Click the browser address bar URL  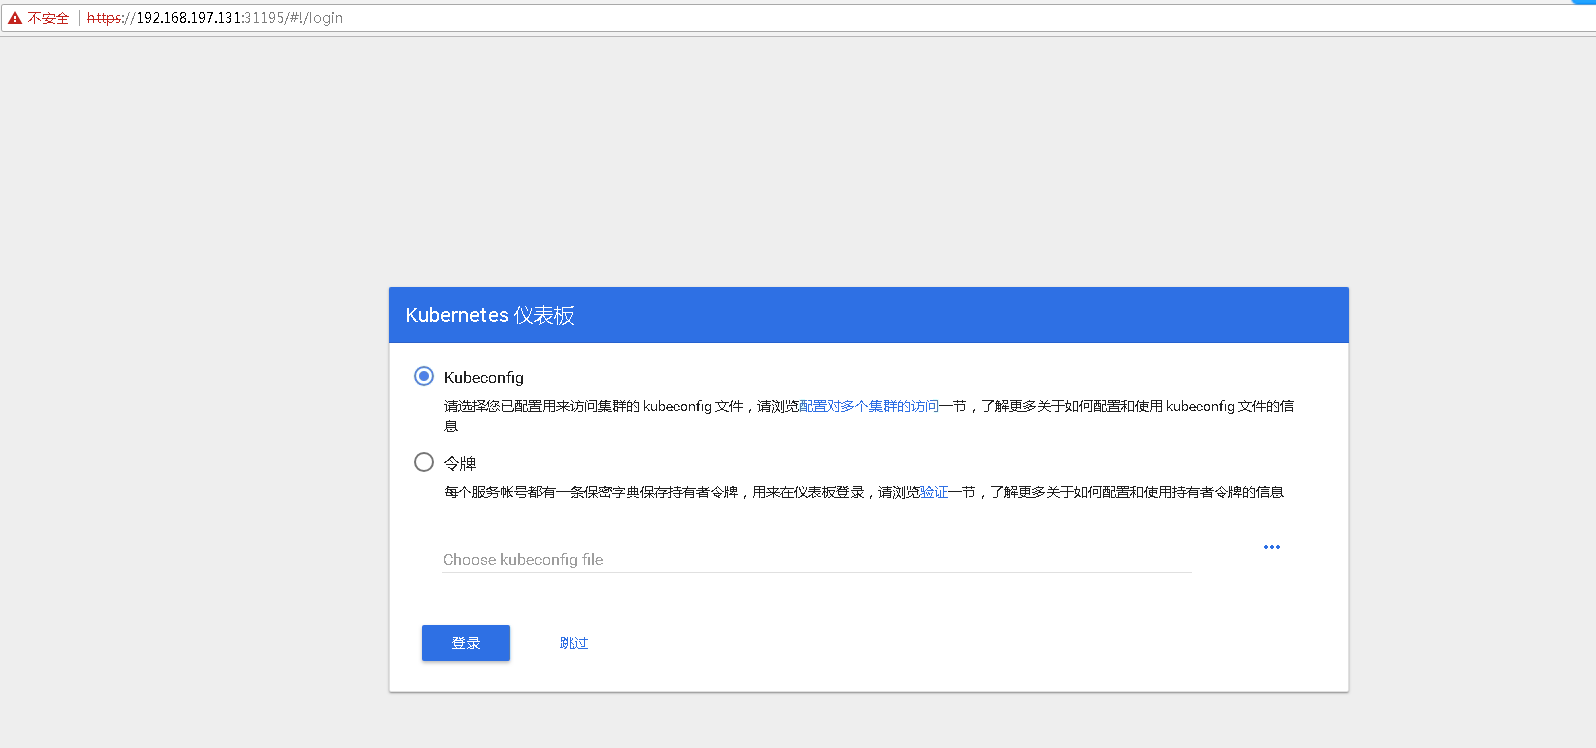coord(215,18)
